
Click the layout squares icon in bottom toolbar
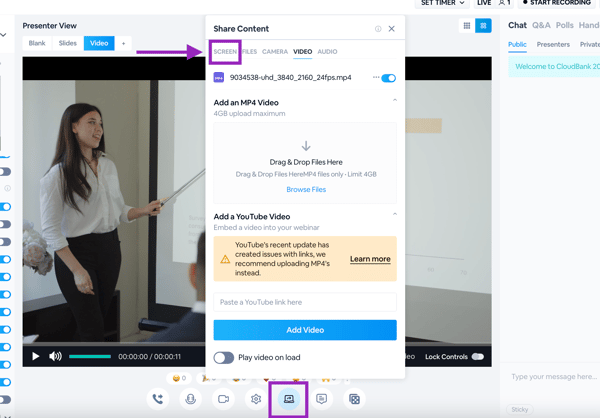[354, 399]
